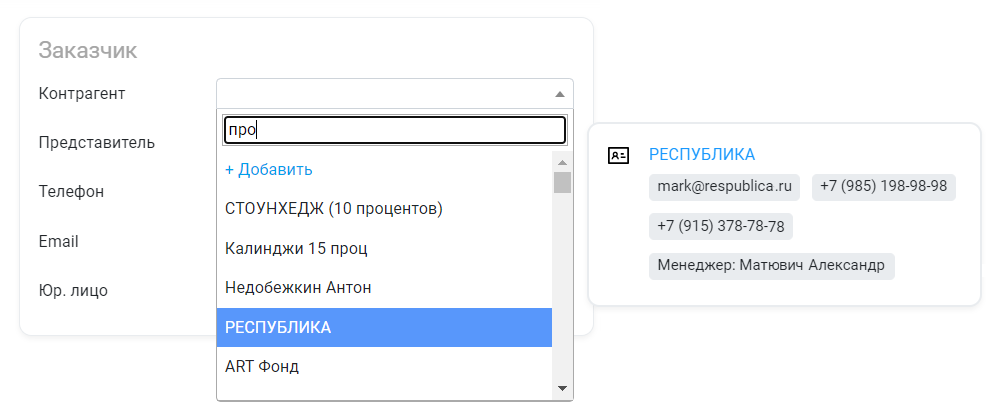Viewport: 993px width, 409px height.
Task: Click the Контрагент field label
Action: point(82,94)
